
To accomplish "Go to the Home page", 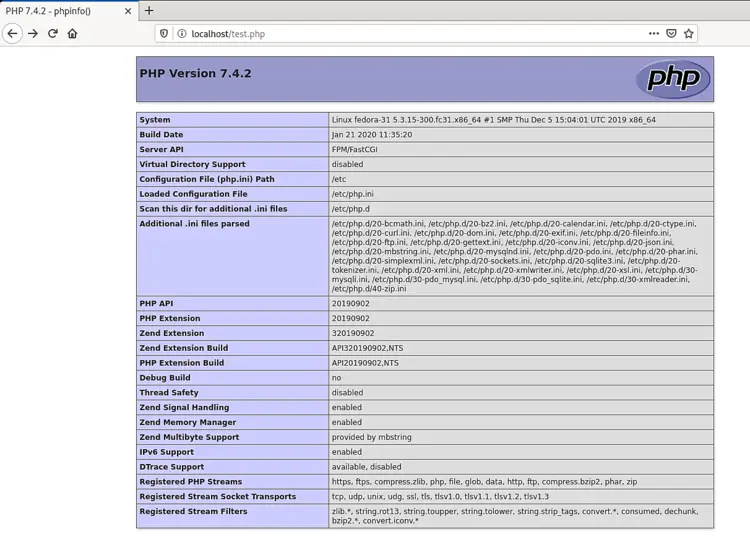I will (73, 34).
